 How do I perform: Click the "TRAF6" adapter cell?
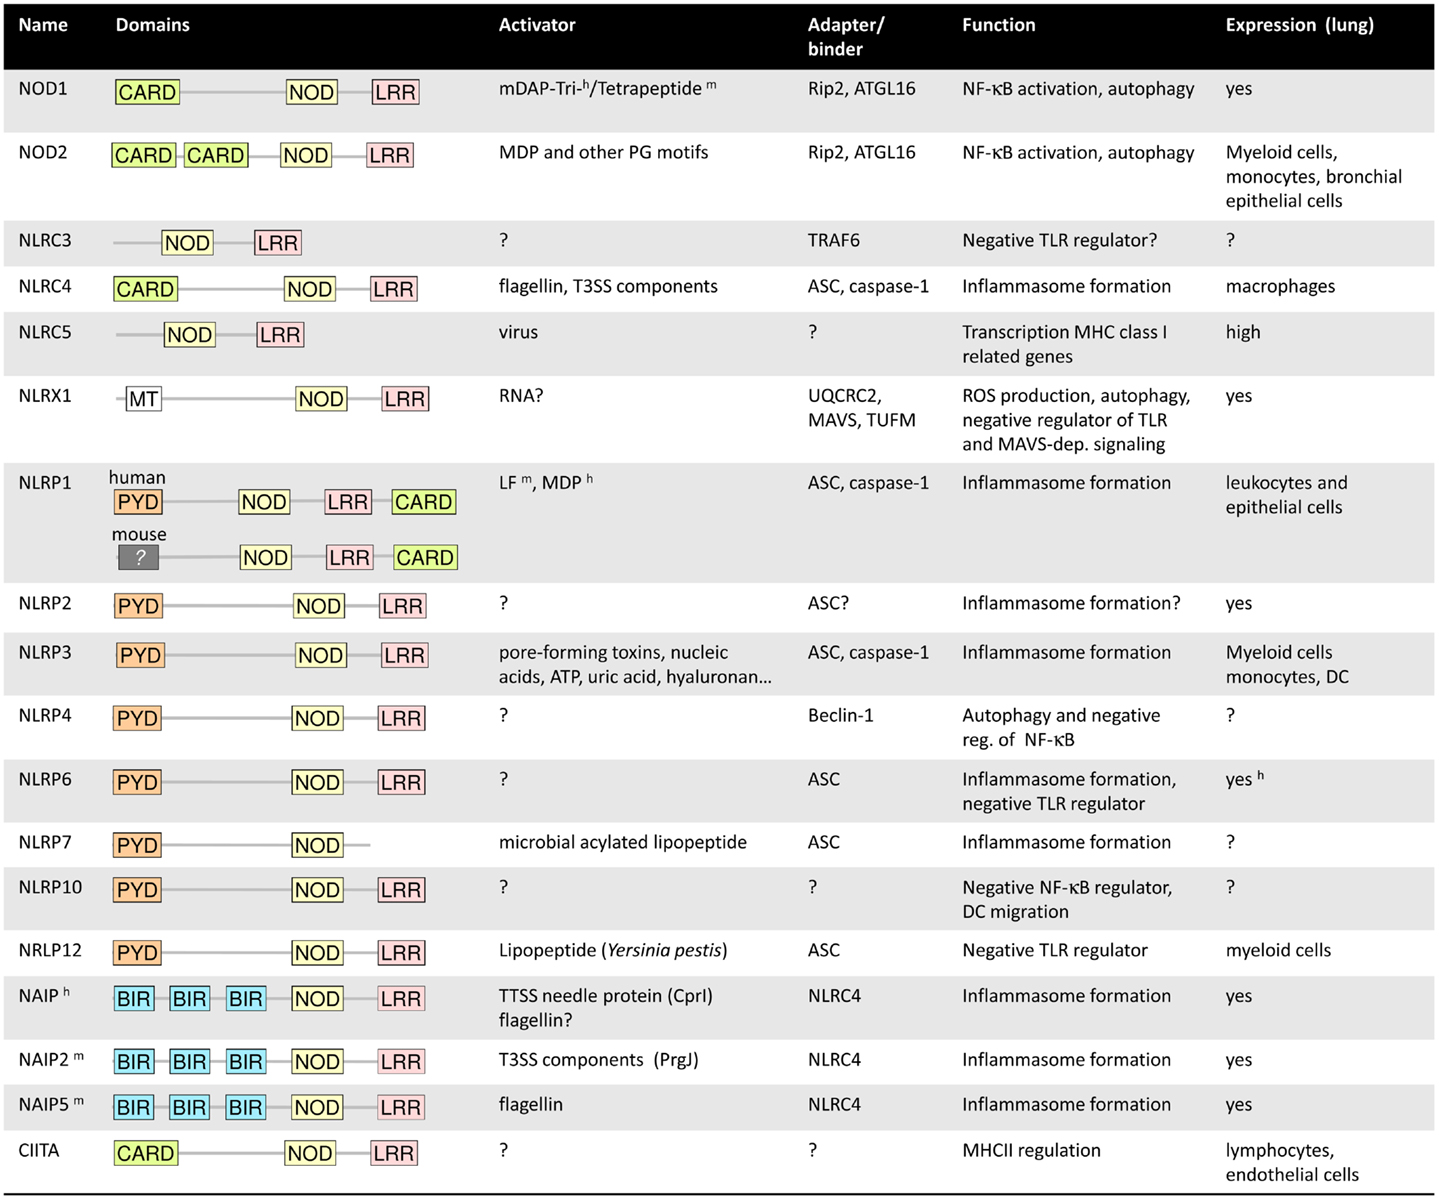click(x=834, y=240)
